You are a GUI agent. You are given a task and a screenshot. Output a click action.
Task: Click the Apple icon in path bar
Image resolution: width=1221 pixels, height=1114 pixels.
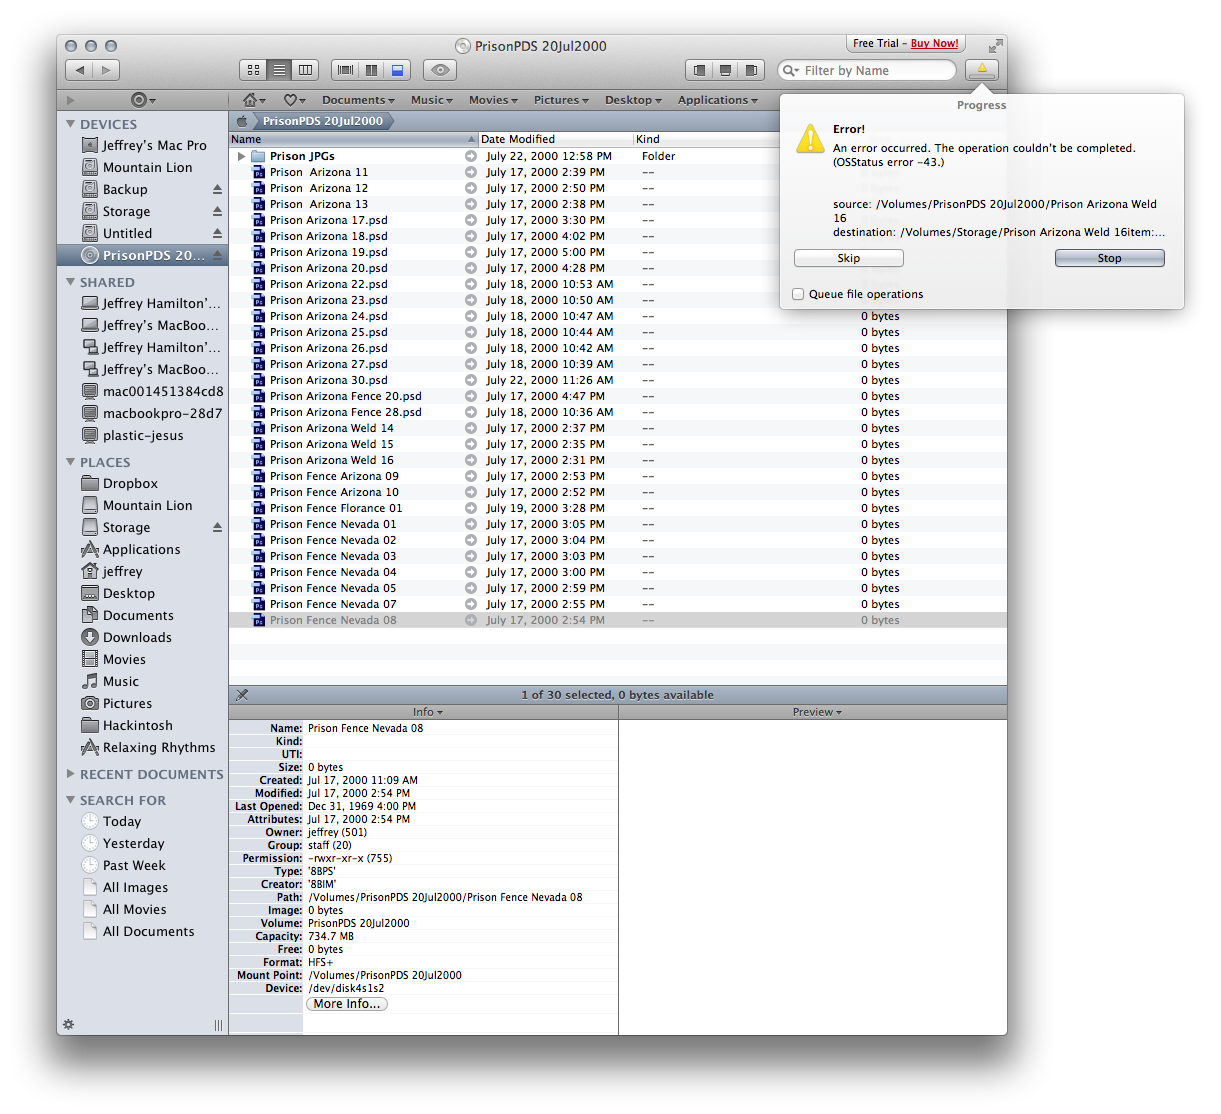pyautogui.click(x=241, y=120)
